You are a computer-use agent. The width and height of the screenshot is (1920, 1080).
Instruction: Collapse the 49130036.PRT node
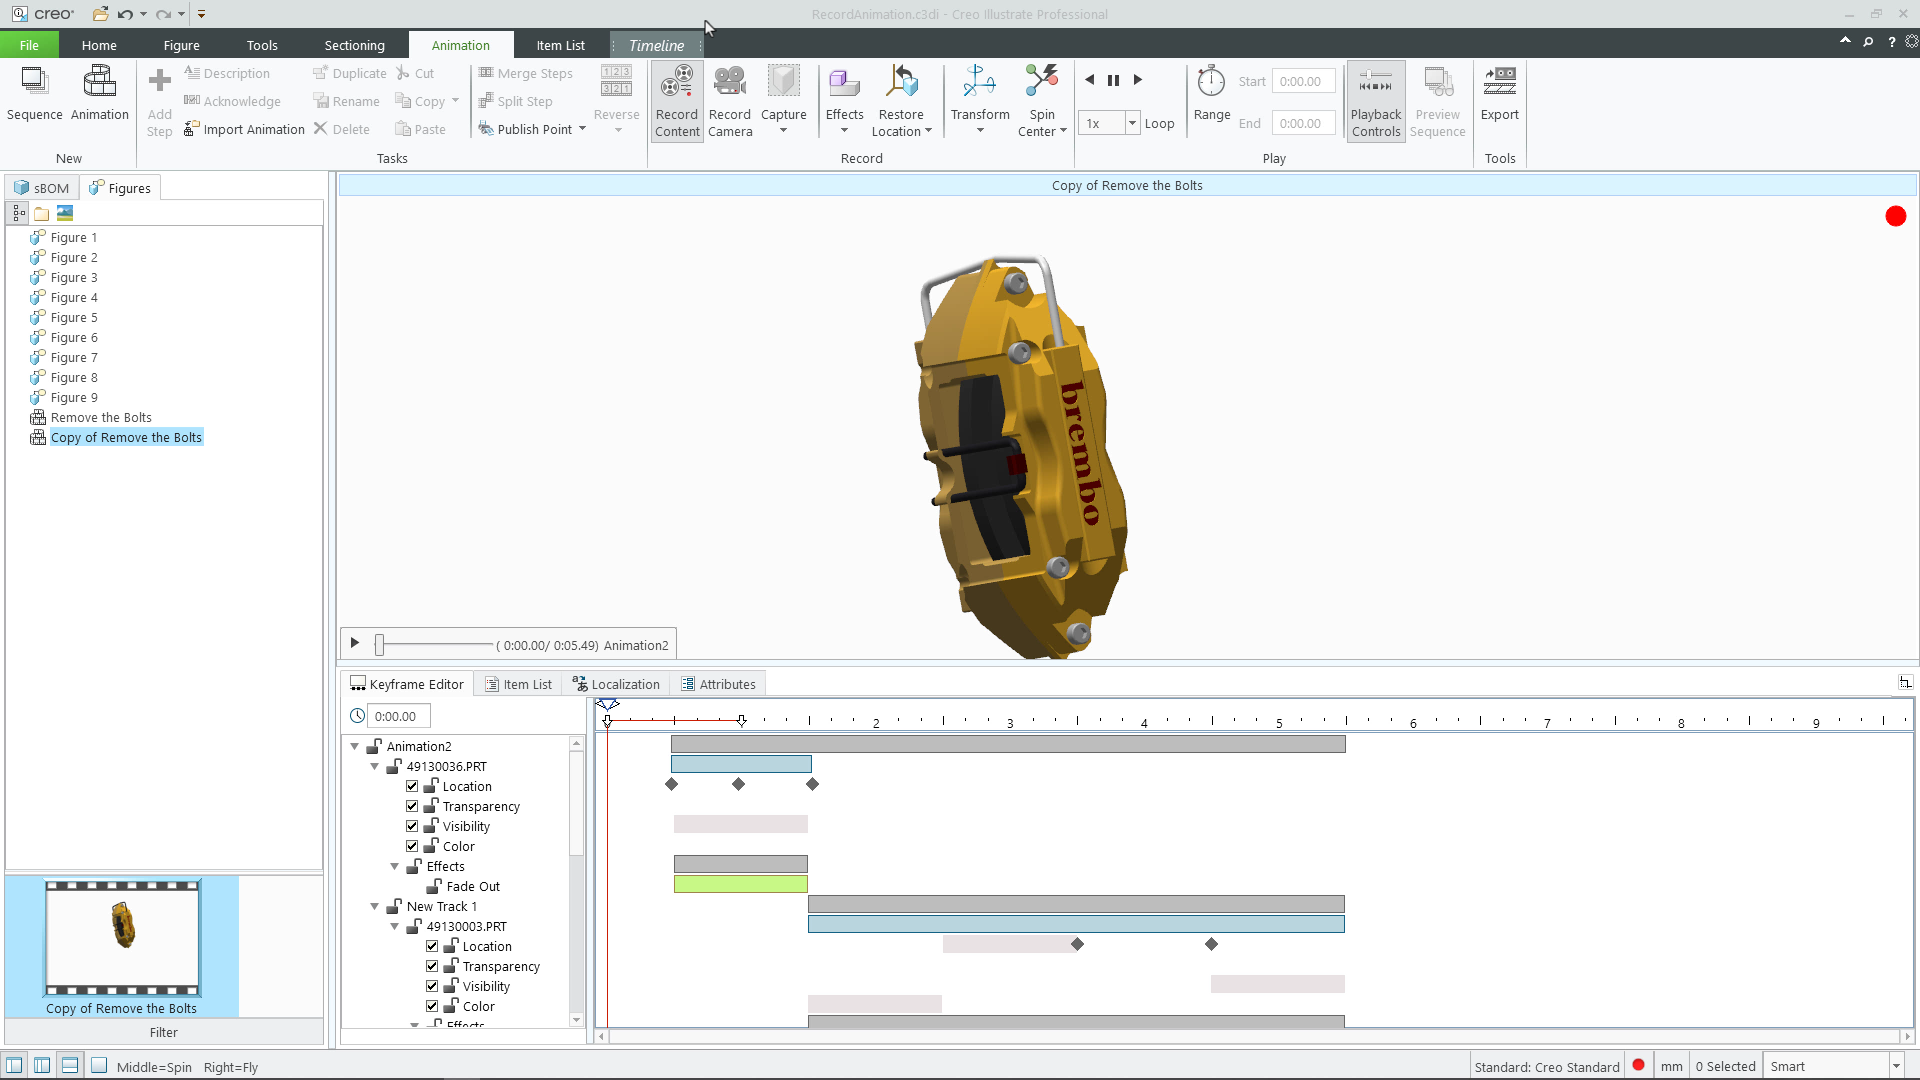click(x=375, y=766)
